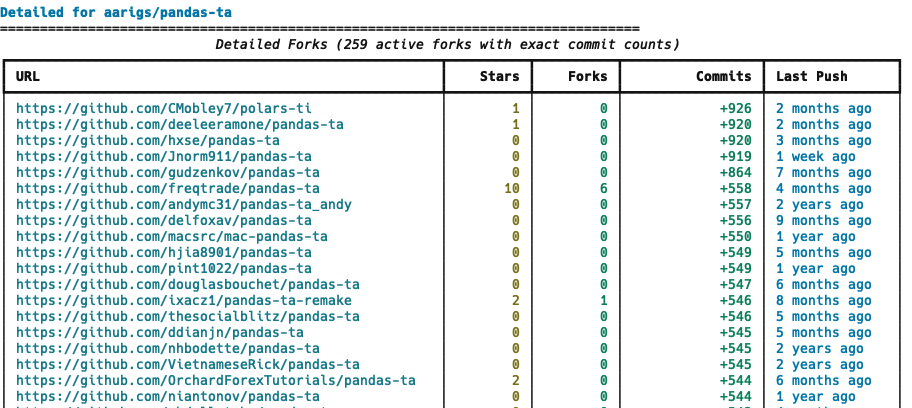Select the +558 commits value
This screenshot has height=408, width=912.
(x=735, y=189)
